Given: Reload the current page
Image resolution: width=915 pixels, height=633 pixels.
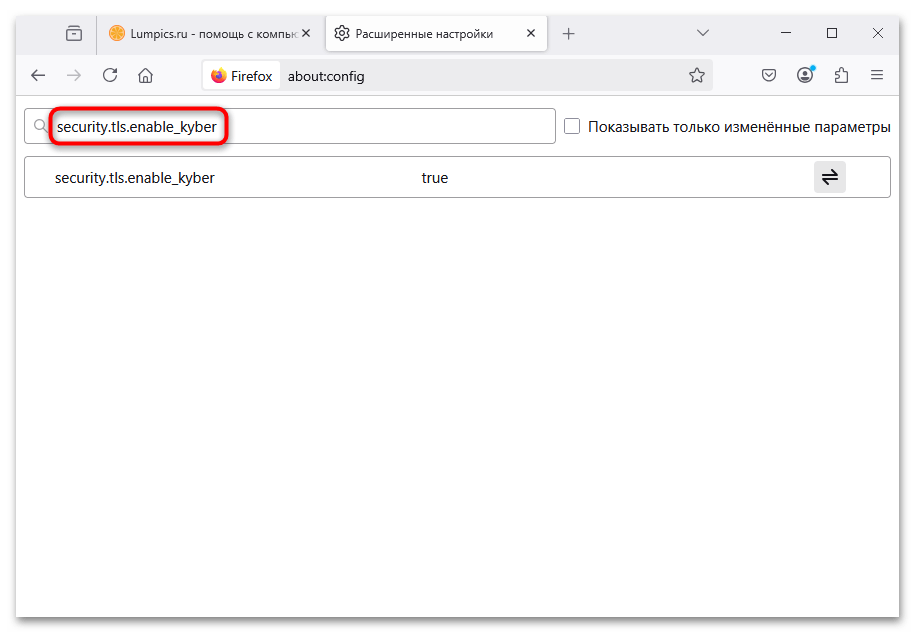Looking at the screenshot, I should click(x=110, y=75).
